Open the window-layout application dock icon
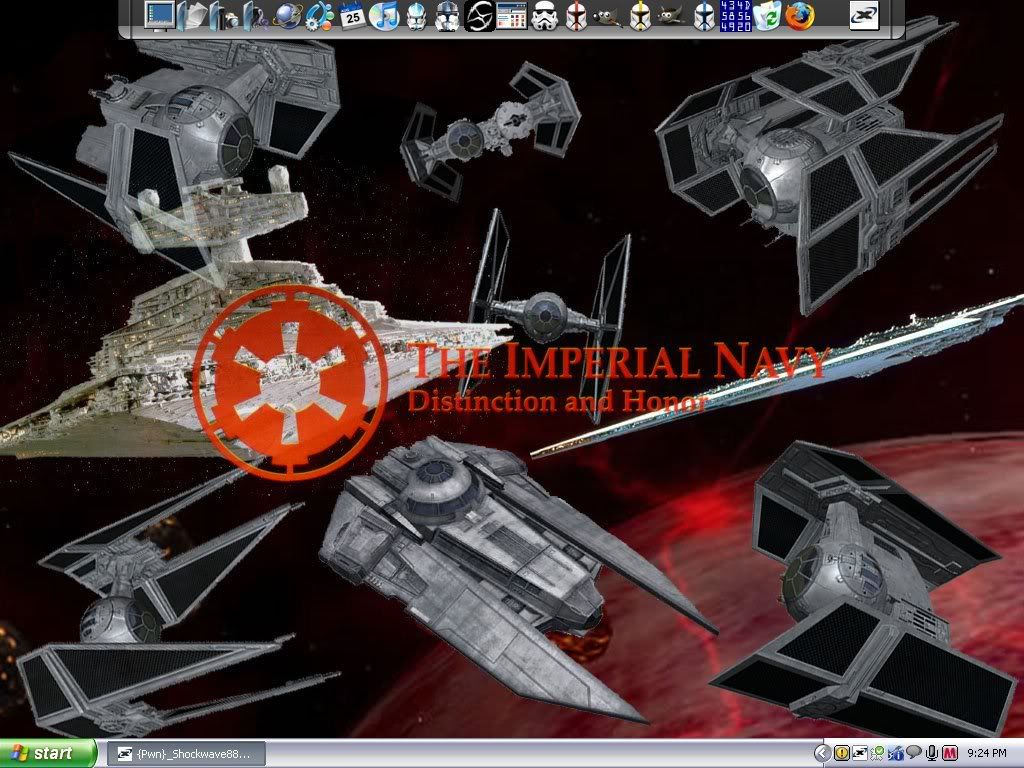Image resolution: width=1024 pixels, height=768 pixels. [x=511, y=16]
